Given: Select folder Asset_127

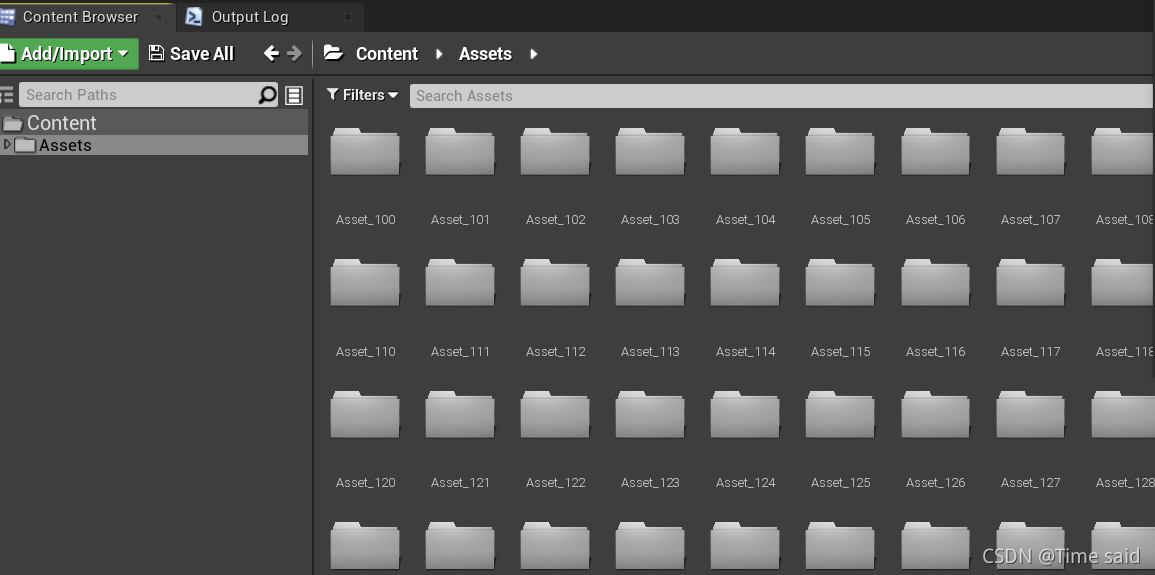Looking at the screenshot, I should [x=1031, y=415].
